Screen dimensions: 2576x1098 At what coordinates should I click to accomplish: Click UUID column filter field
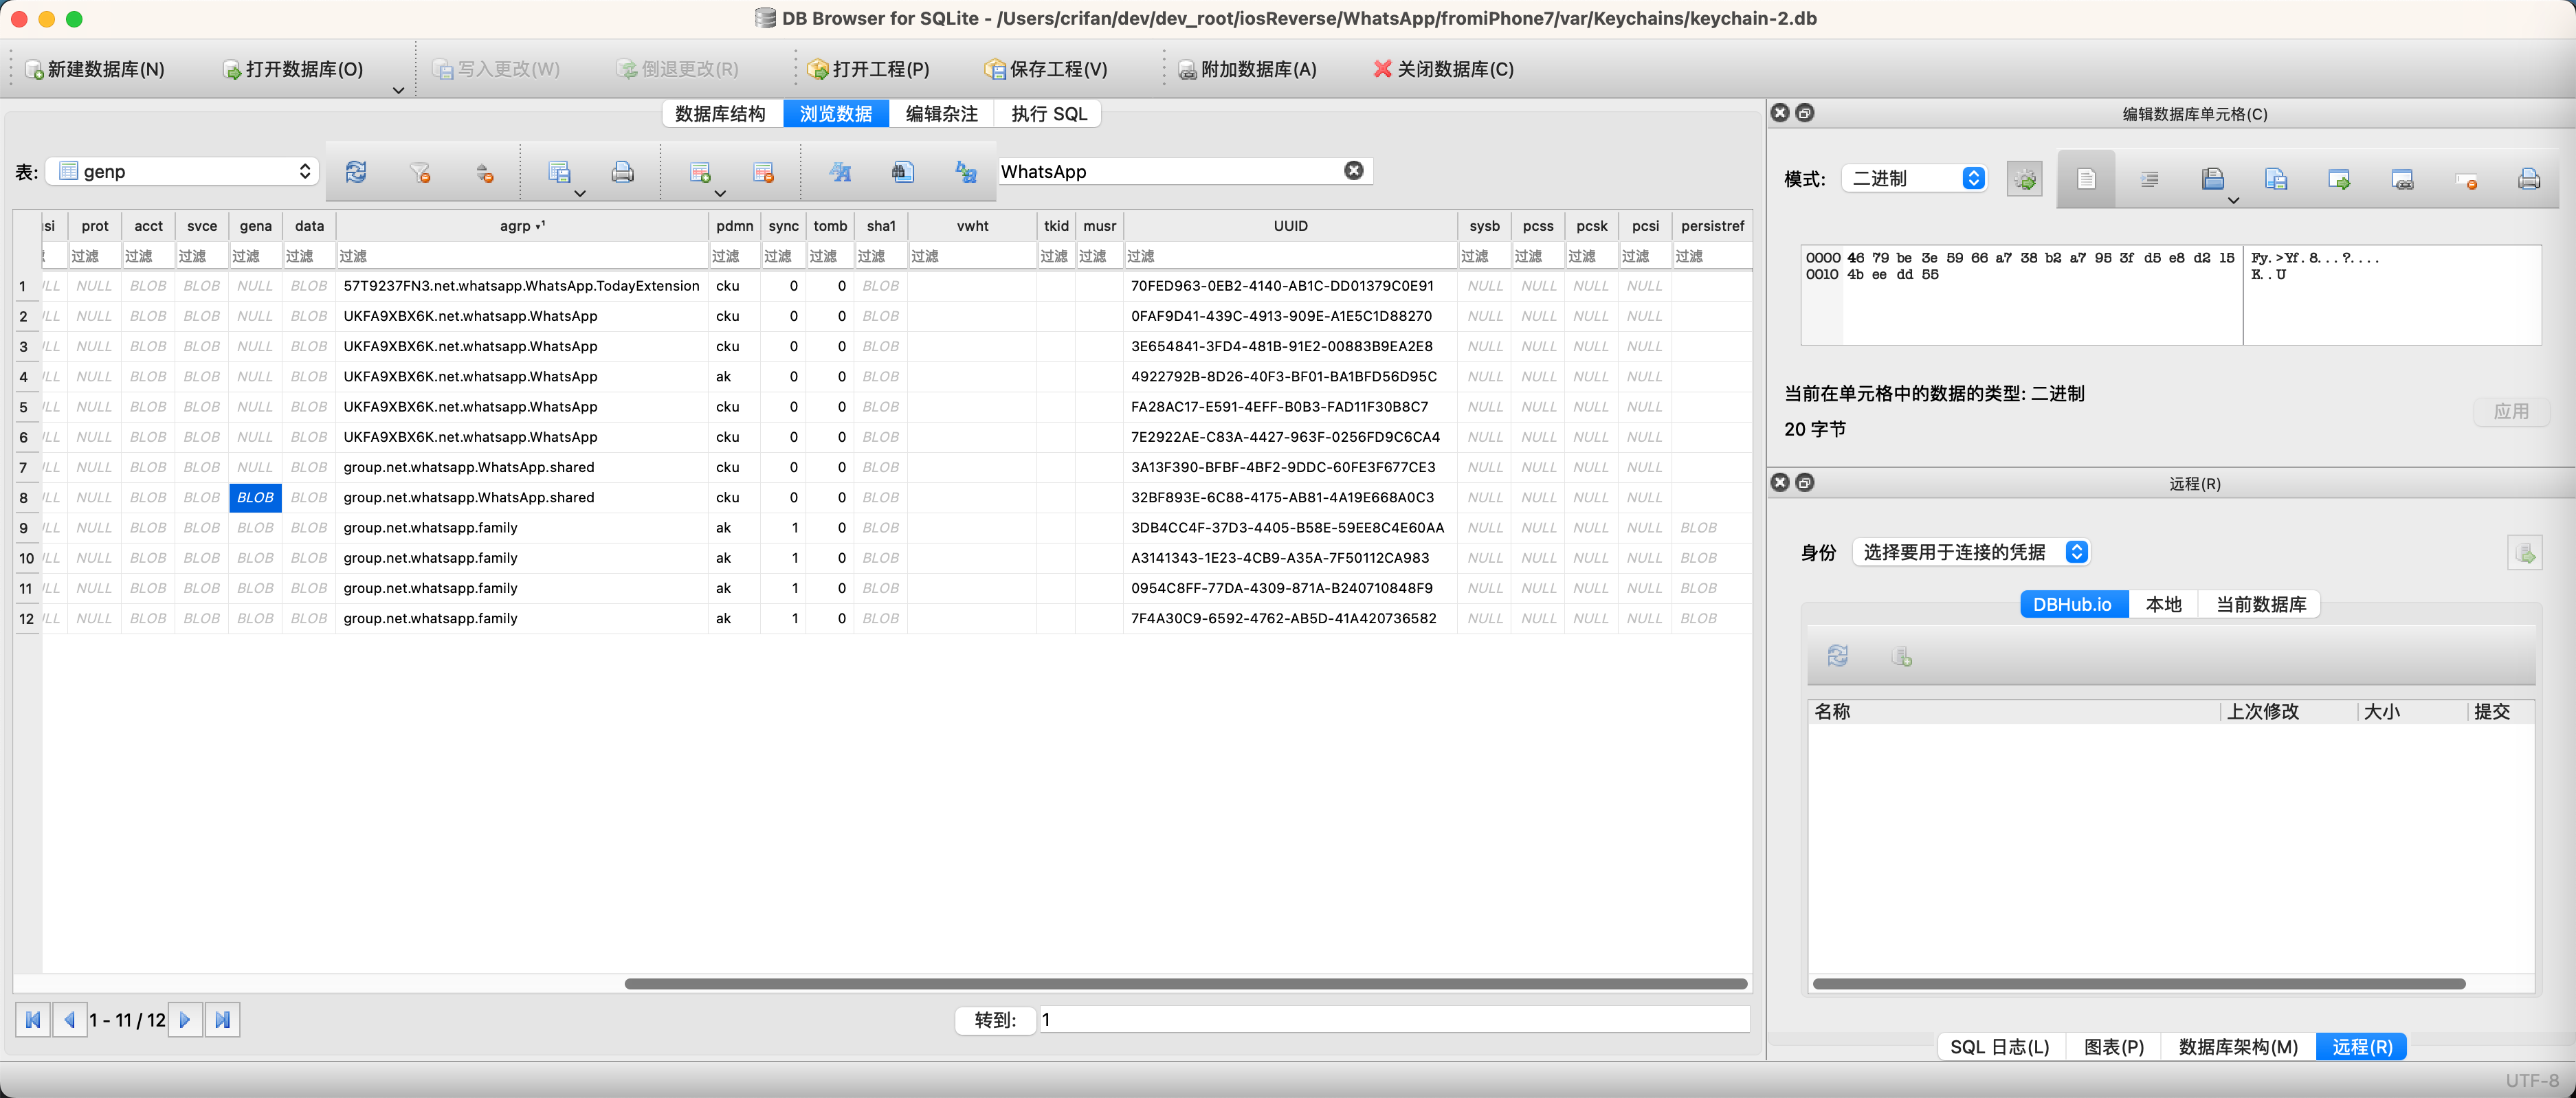[1290, 256]
